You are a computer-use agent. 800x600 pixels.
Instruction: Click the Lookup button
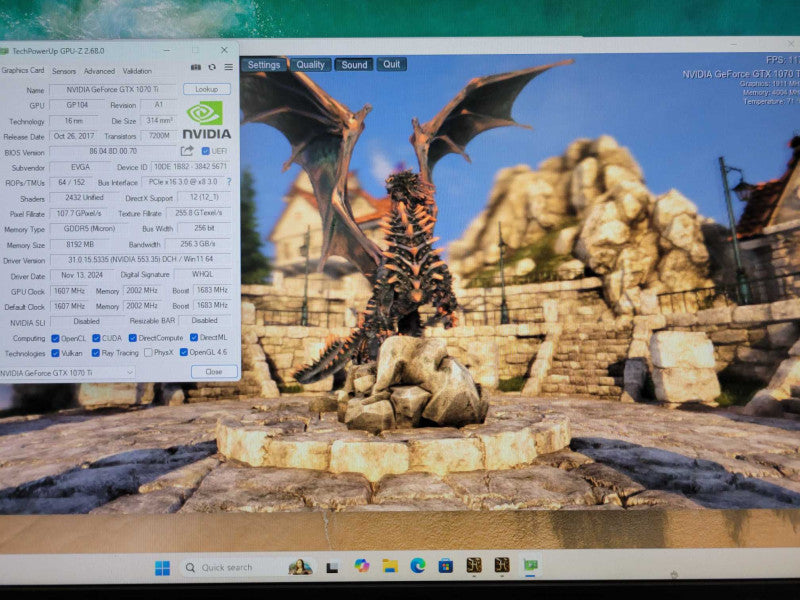pos(207,89)
